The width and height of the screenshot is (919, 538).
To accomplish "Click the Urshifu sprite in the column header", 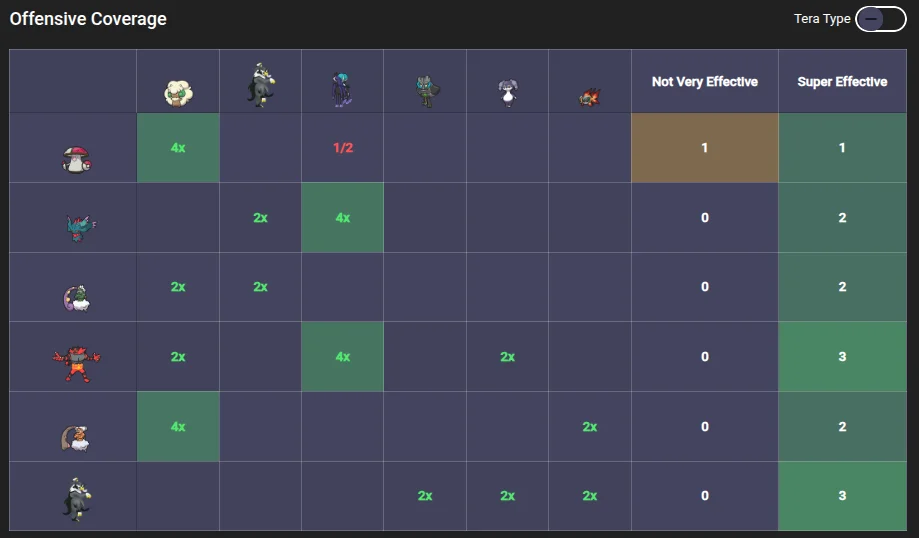I will pyautogui.click(x=260, y=85).
